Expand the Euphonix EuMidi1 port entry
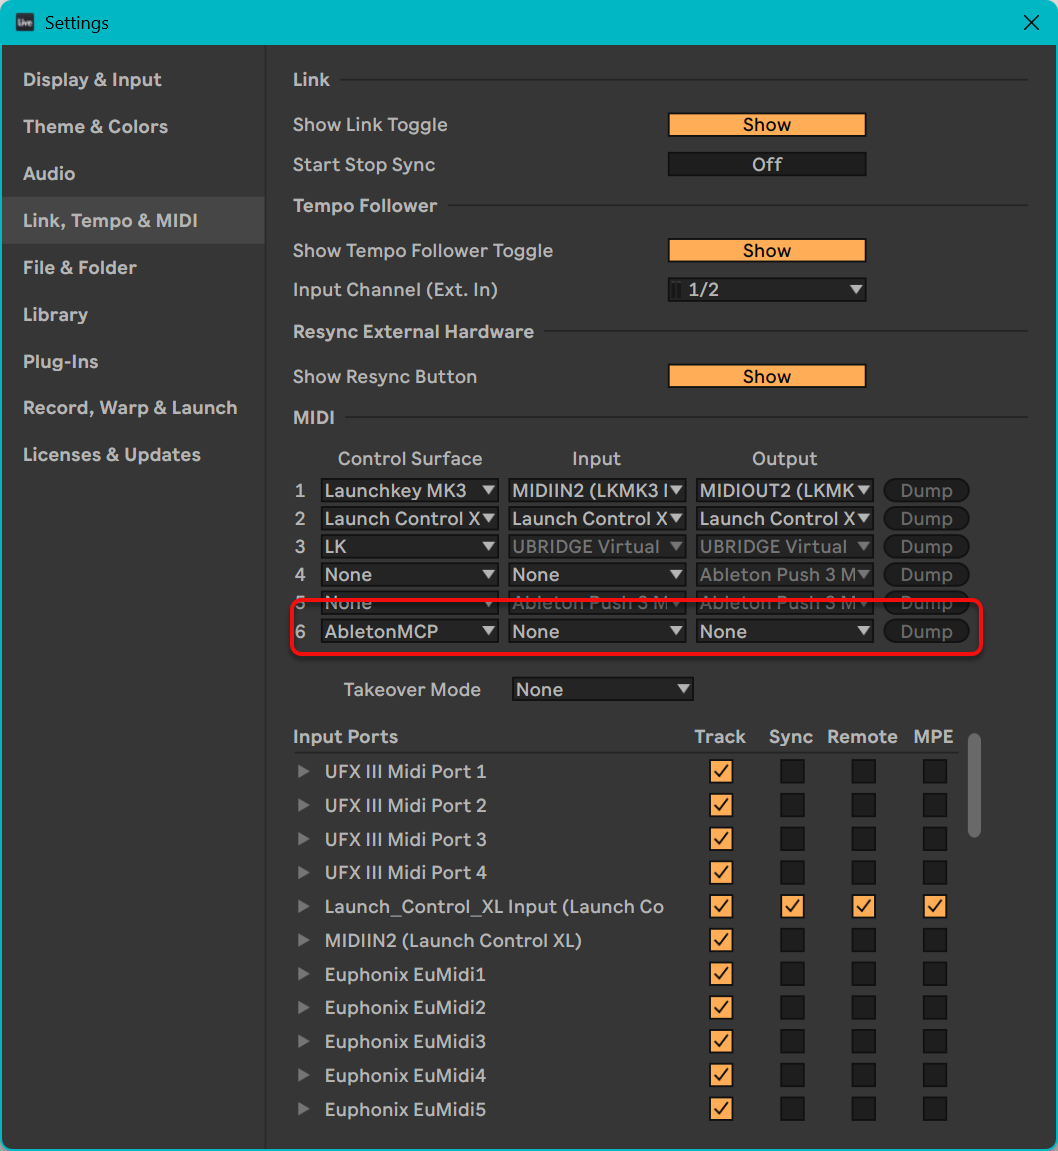Viewport: 1058px width, 1151px height. tap(303, 975)
